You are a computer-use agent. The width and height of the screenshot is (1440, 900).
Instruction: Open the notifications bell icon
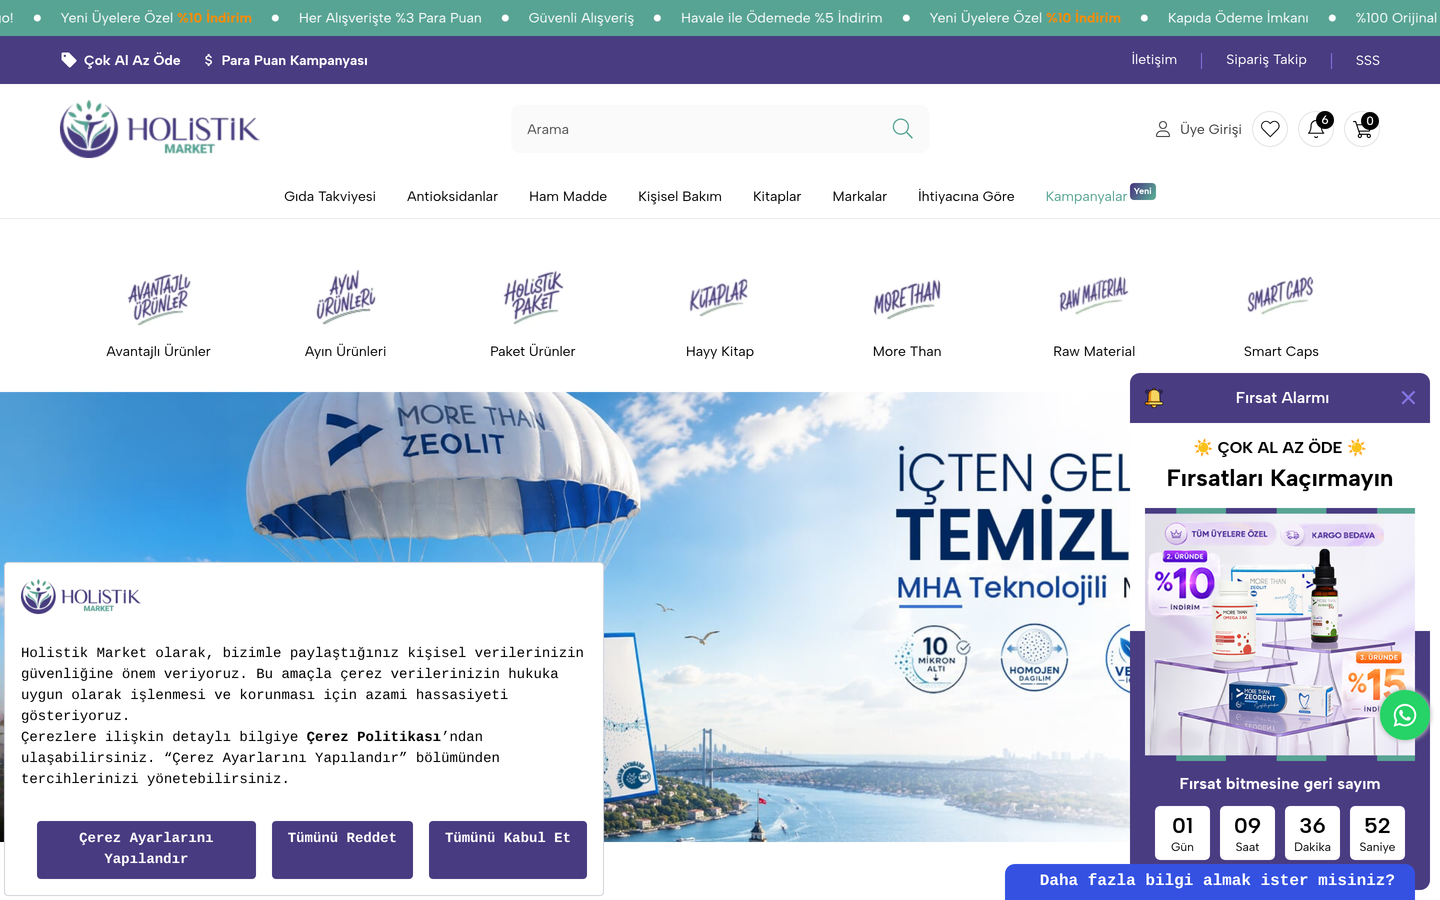1316,129
